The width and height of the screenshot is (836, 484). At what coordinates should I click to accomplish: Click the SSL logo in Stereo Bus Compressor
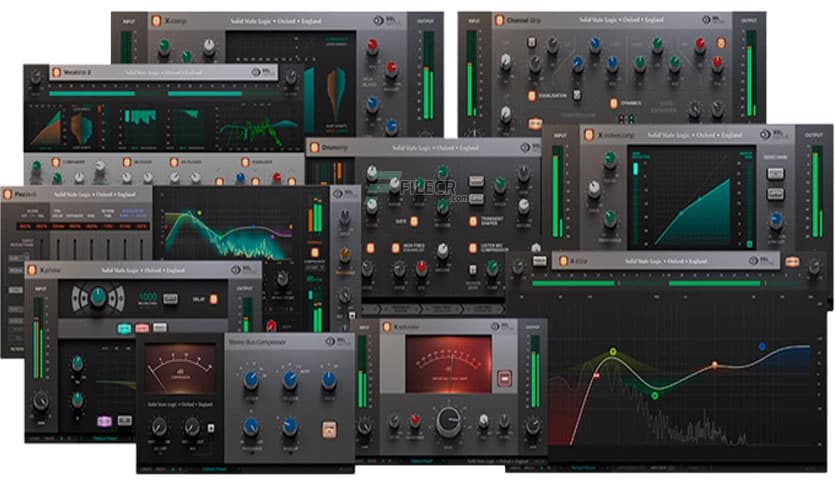click(x=337, y=342)
